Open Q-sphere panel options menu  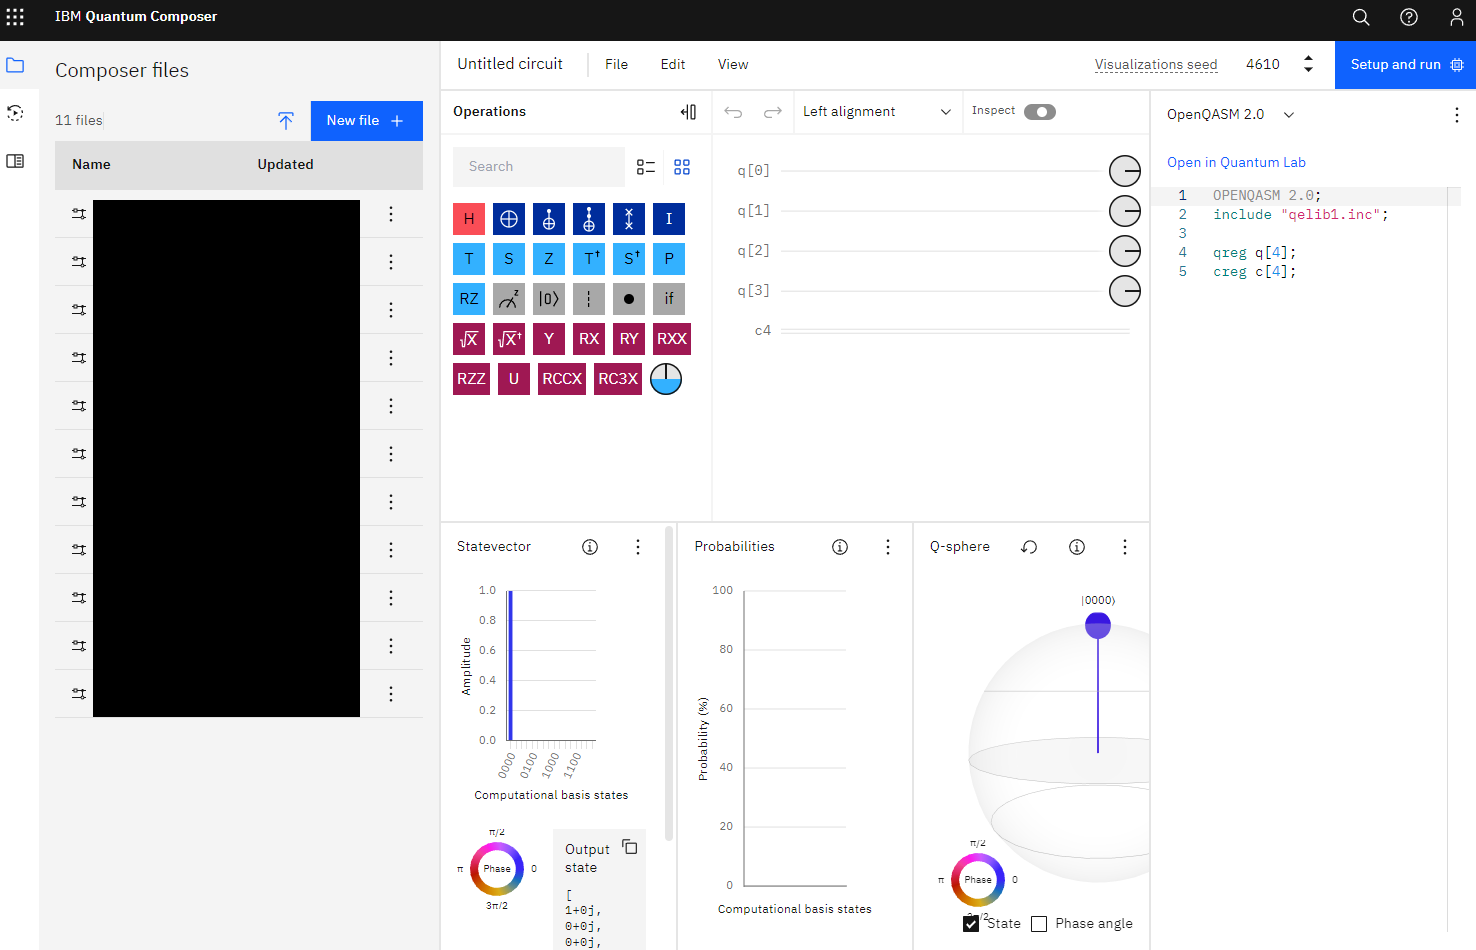click(1125, 547)
